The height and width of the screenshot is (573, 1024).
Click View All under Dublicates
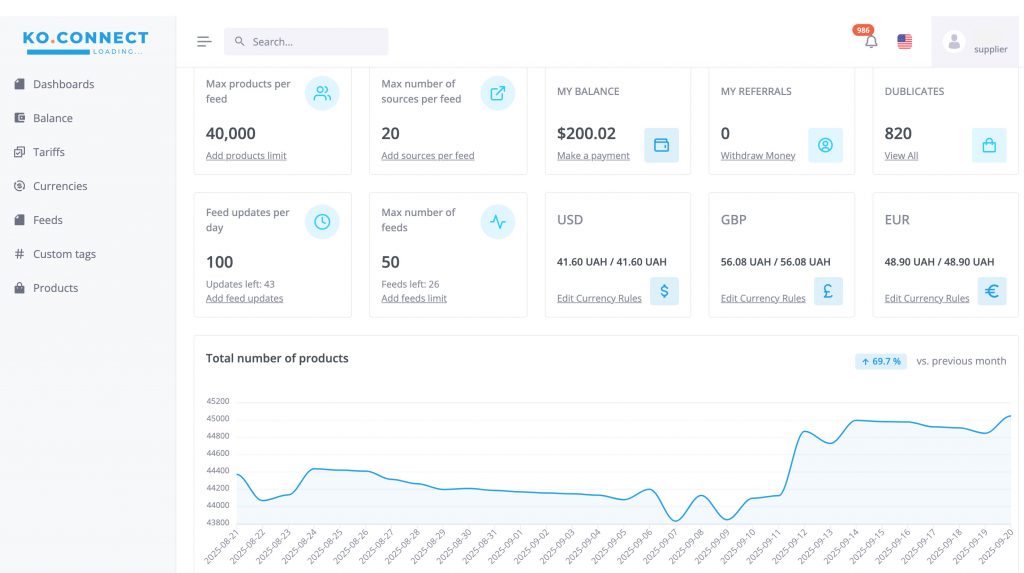click(901, 156)
